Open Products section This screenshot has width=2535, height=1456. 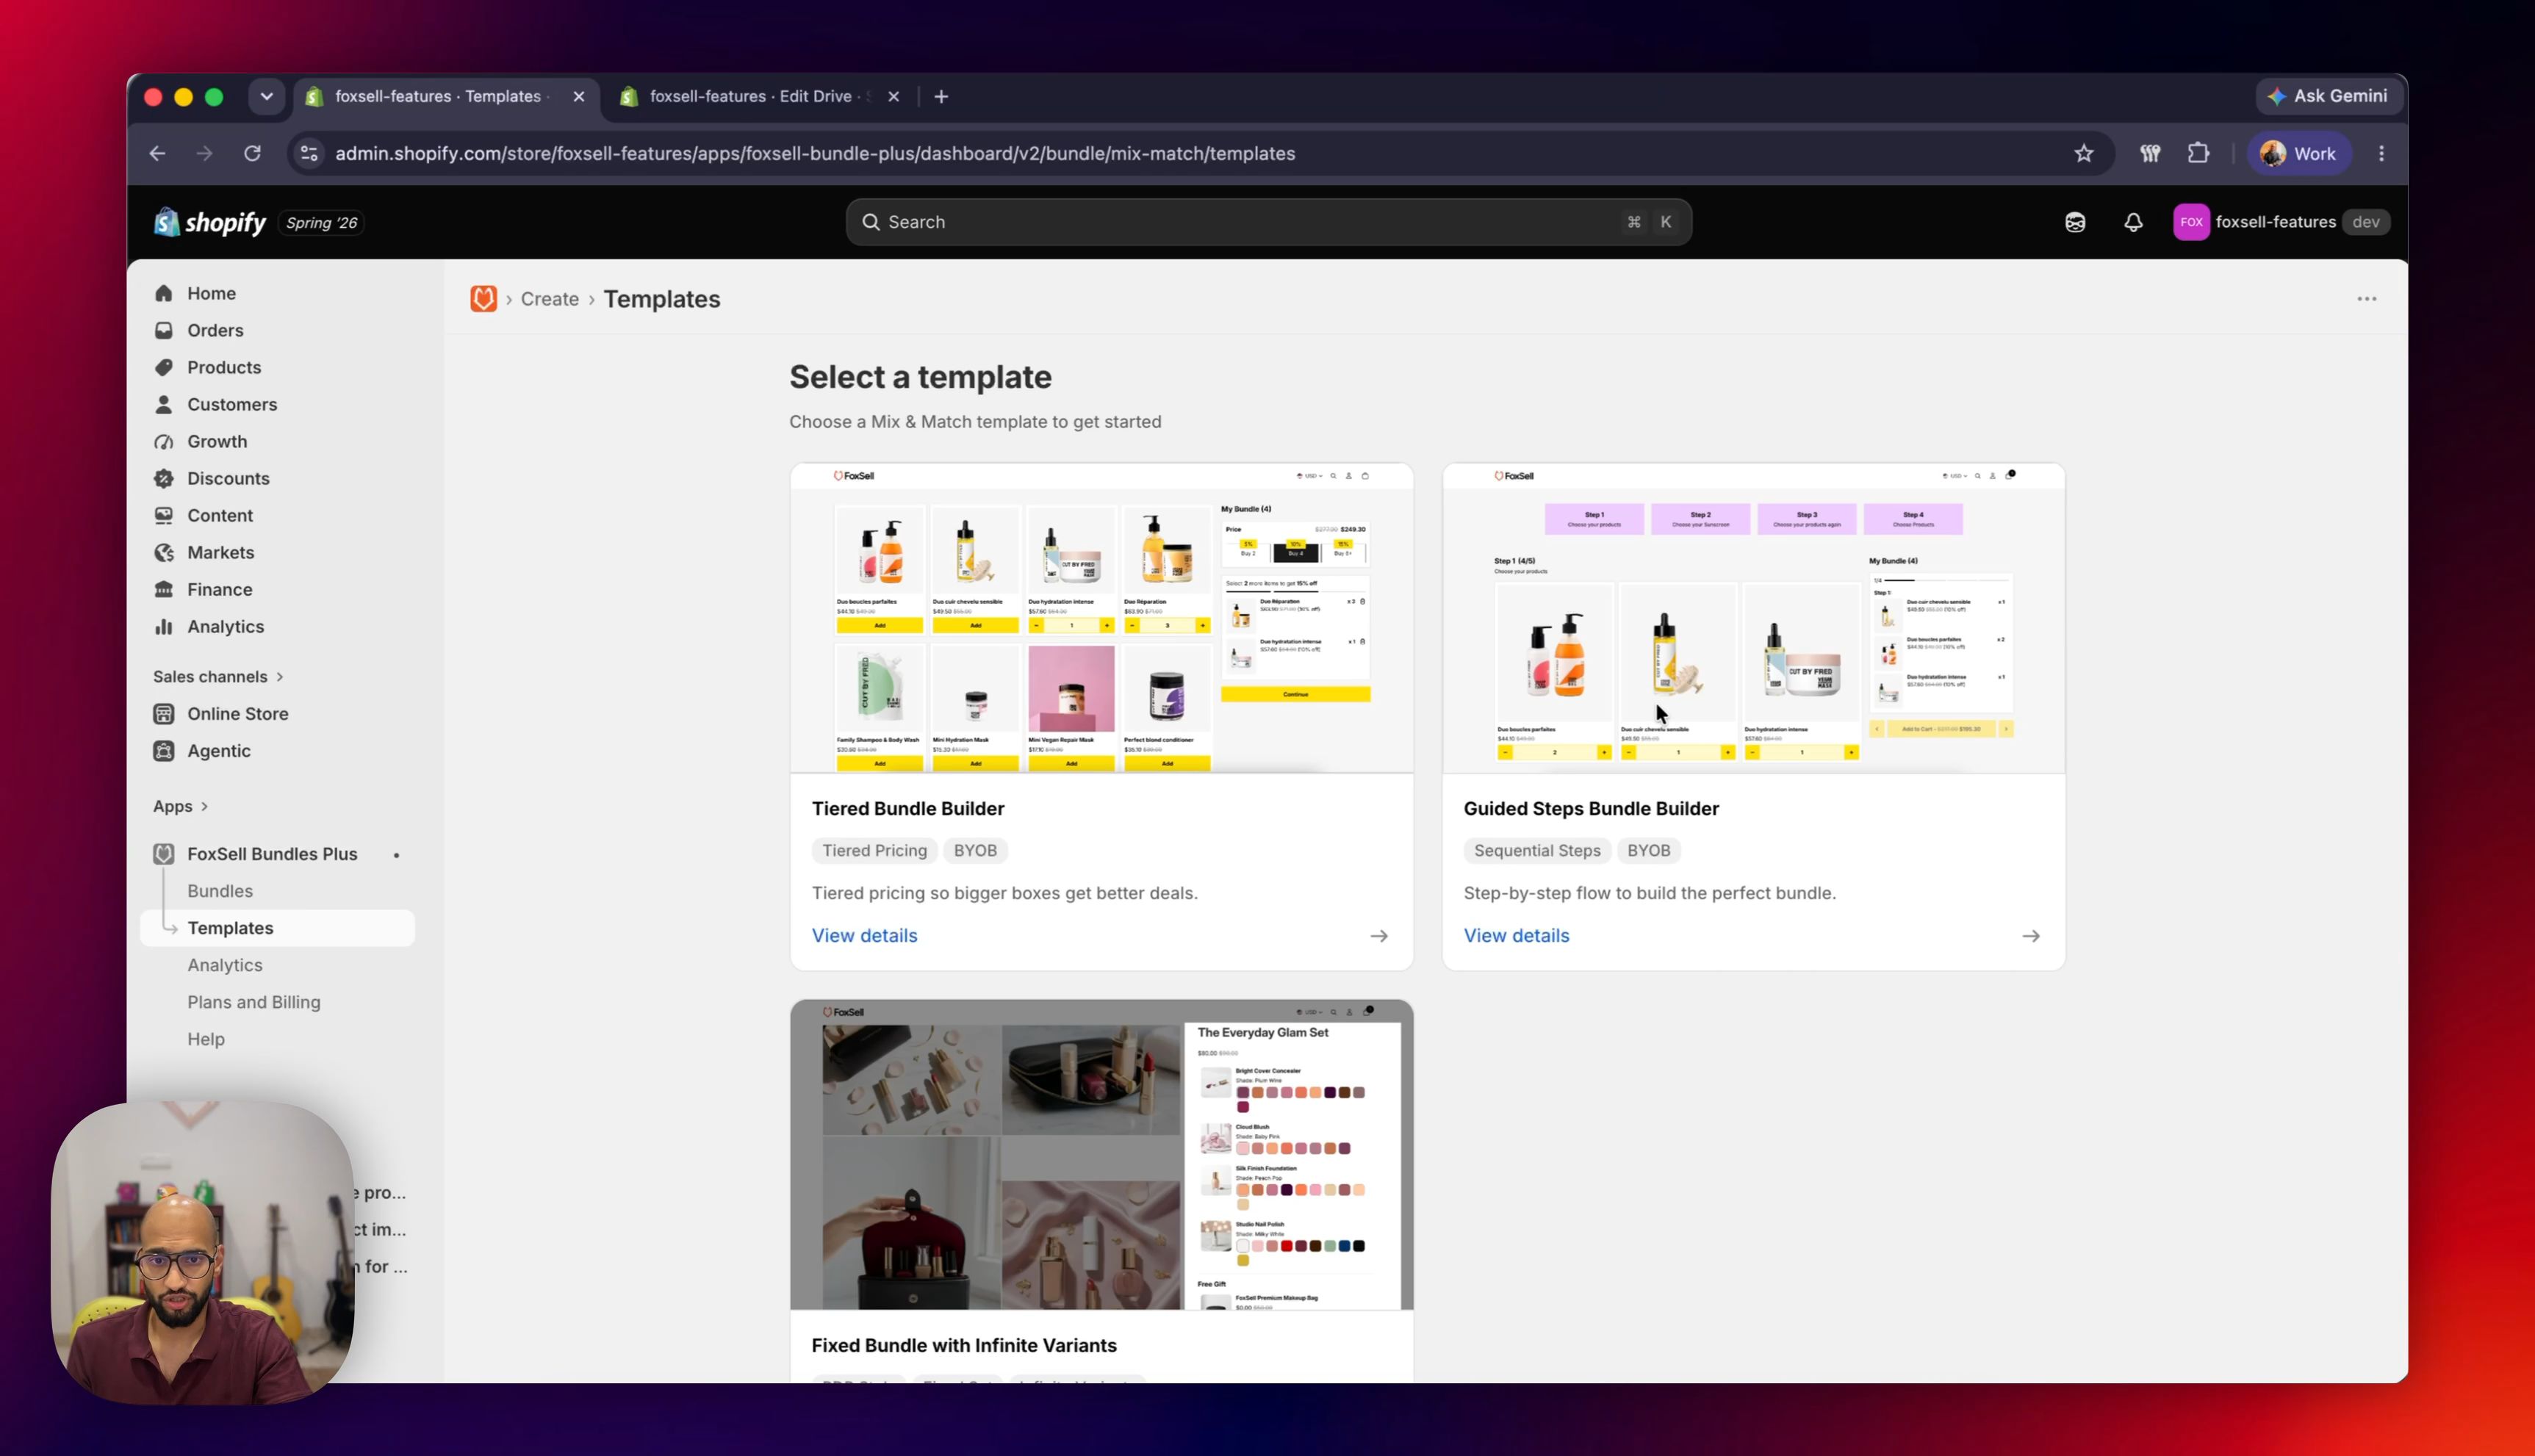224,367
